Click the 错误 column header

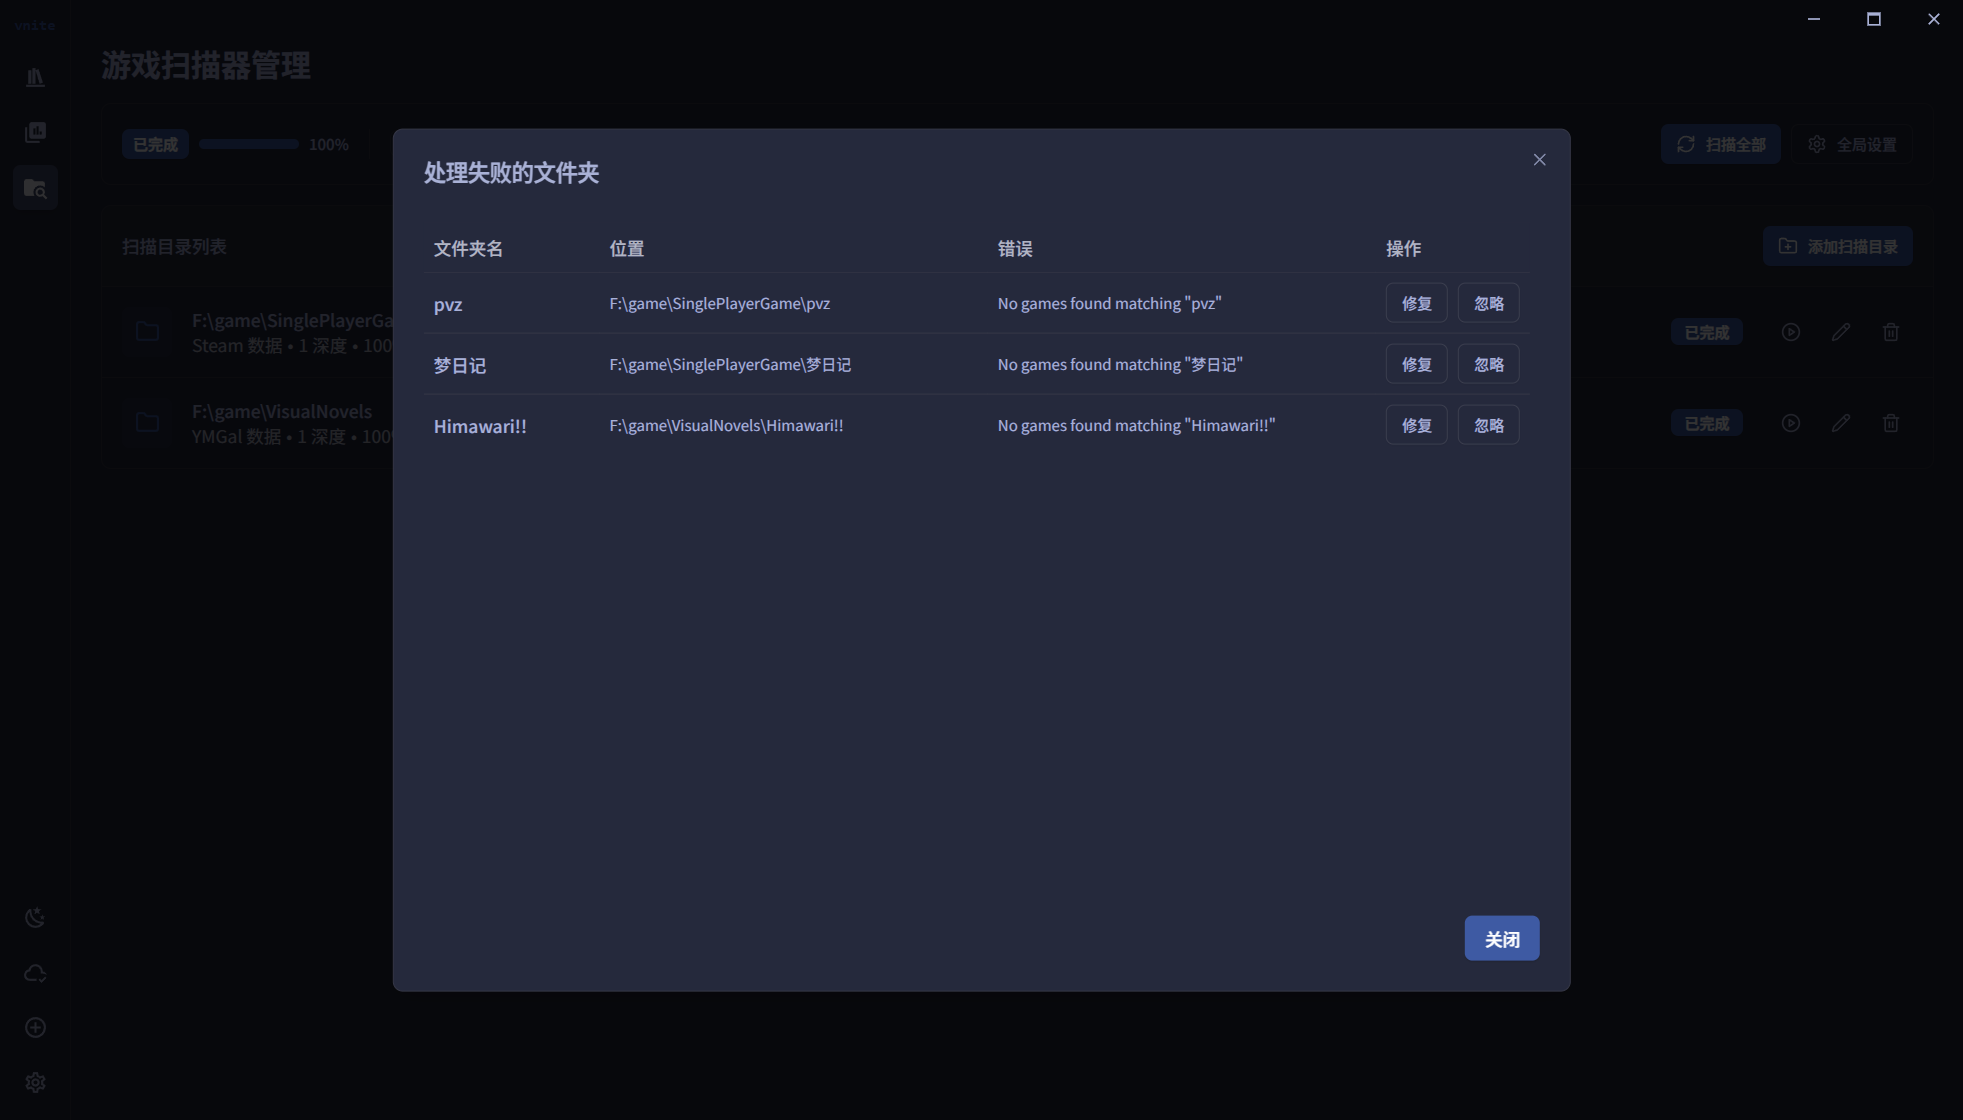tap(1015, 248)
